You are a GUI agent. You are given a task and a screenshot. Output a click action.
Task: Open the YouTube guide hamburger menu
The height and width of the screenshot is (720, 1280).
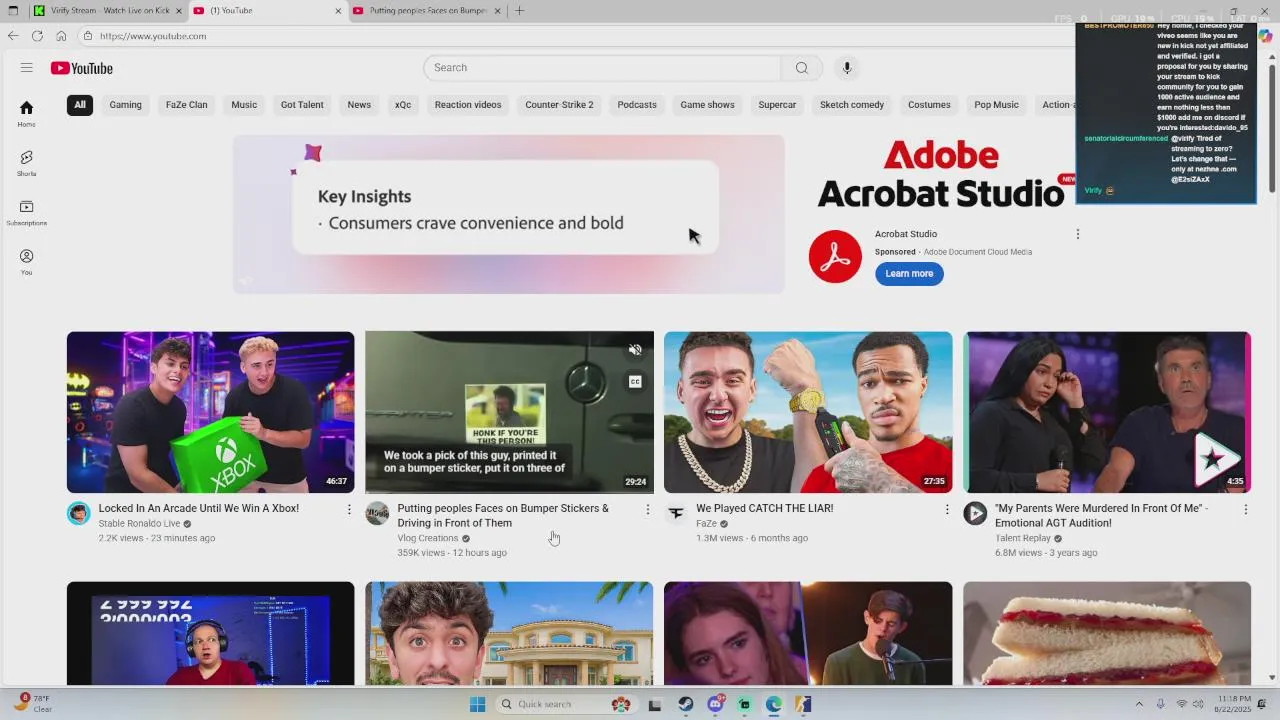26,68
